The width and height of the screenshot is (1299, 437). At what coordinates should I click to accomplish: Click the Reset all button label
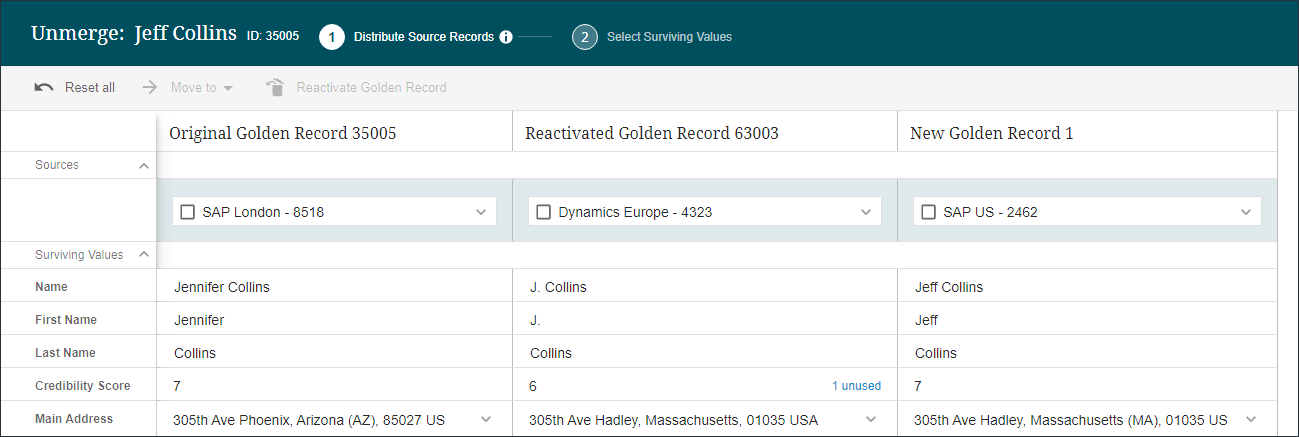click(90, 88)
